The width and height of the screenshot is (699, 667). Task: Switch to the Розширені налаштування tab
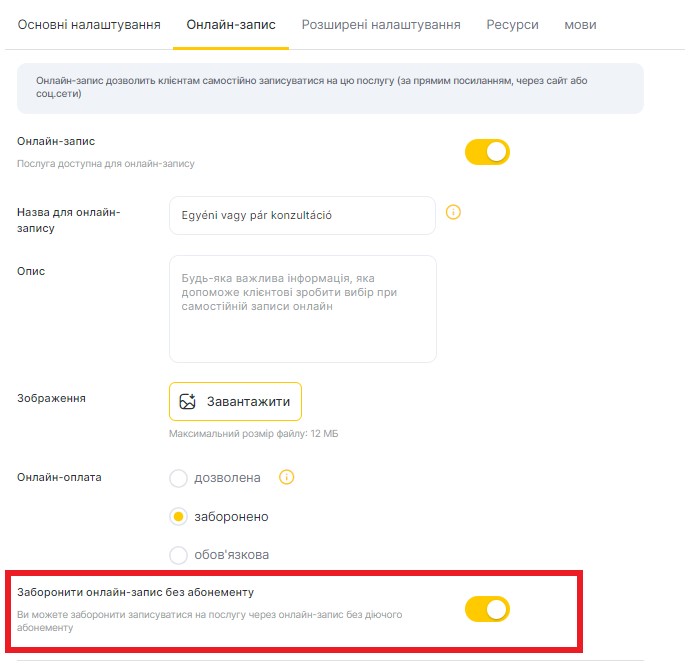381,24
